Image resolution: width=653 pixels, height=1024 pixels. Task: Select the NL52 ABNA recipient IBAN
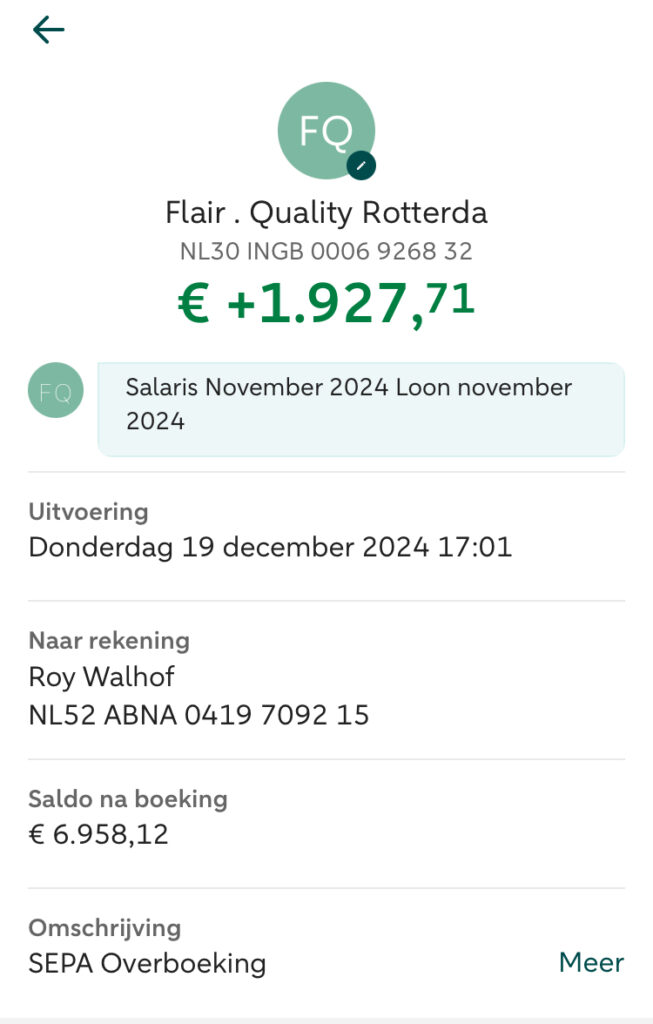[198, 715]
